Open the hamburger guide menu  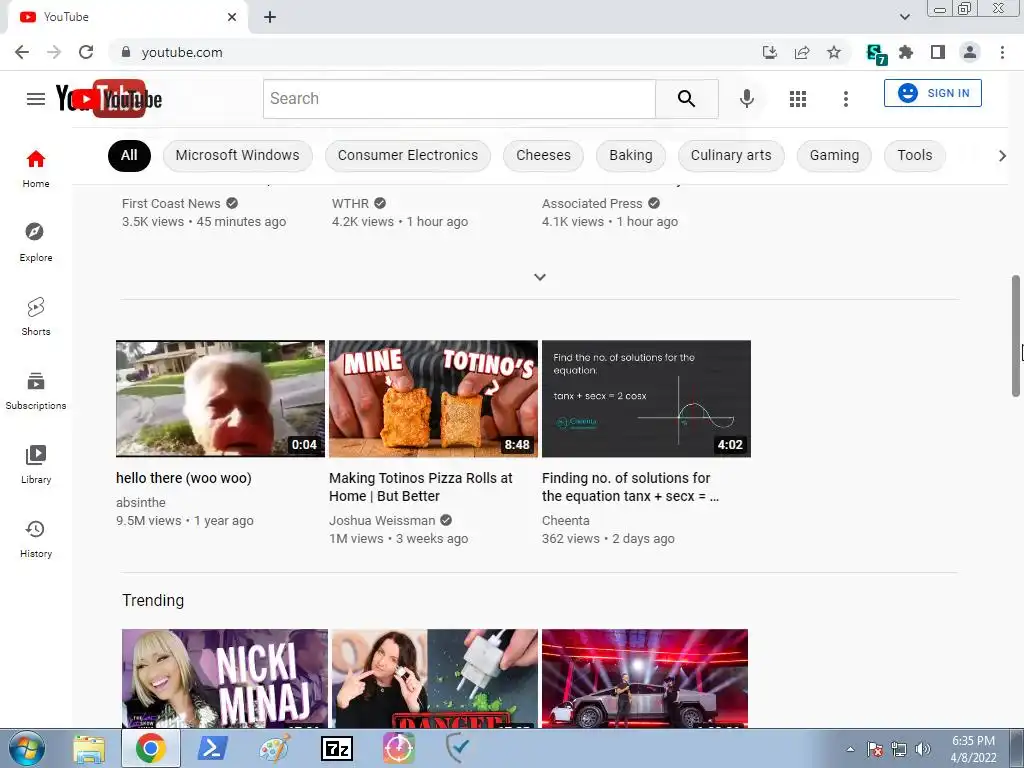[36, 99]
